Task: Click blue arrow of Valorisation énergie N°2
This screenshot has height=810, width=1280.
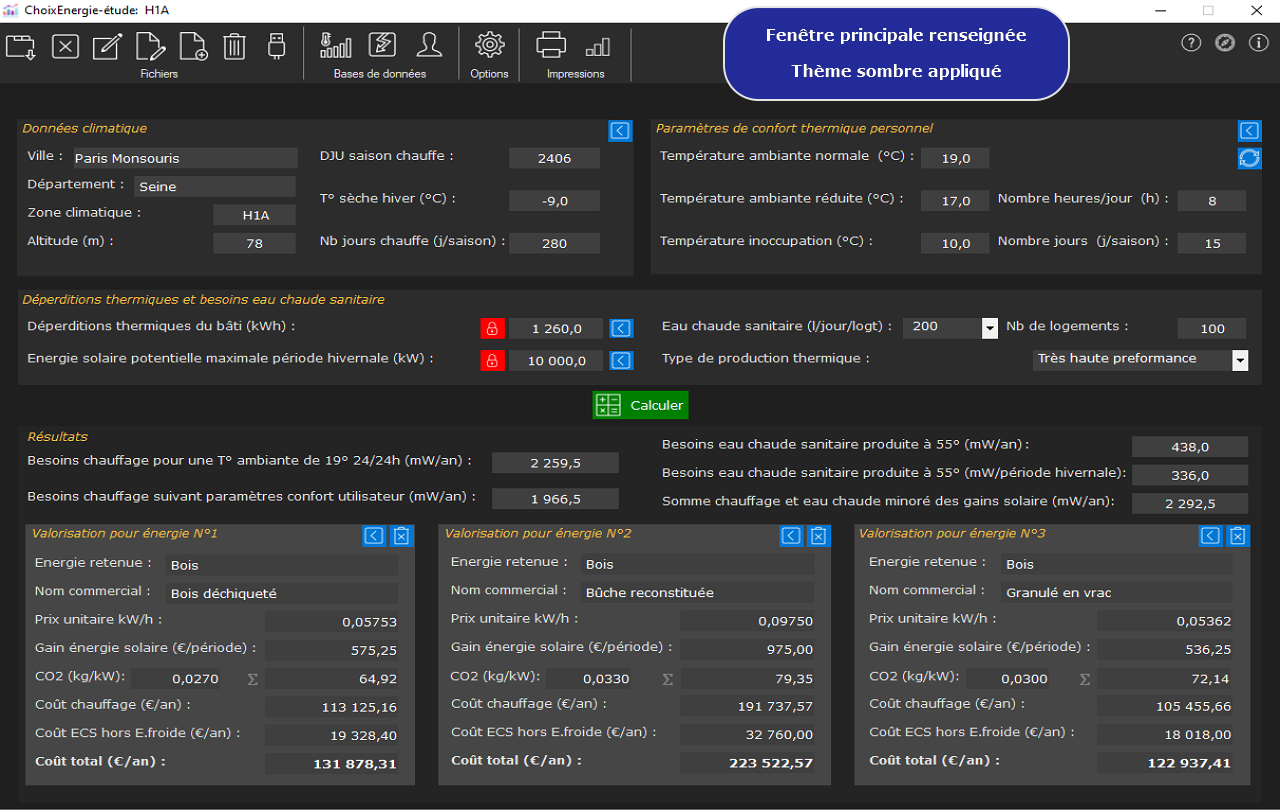Action: [791, 536]
